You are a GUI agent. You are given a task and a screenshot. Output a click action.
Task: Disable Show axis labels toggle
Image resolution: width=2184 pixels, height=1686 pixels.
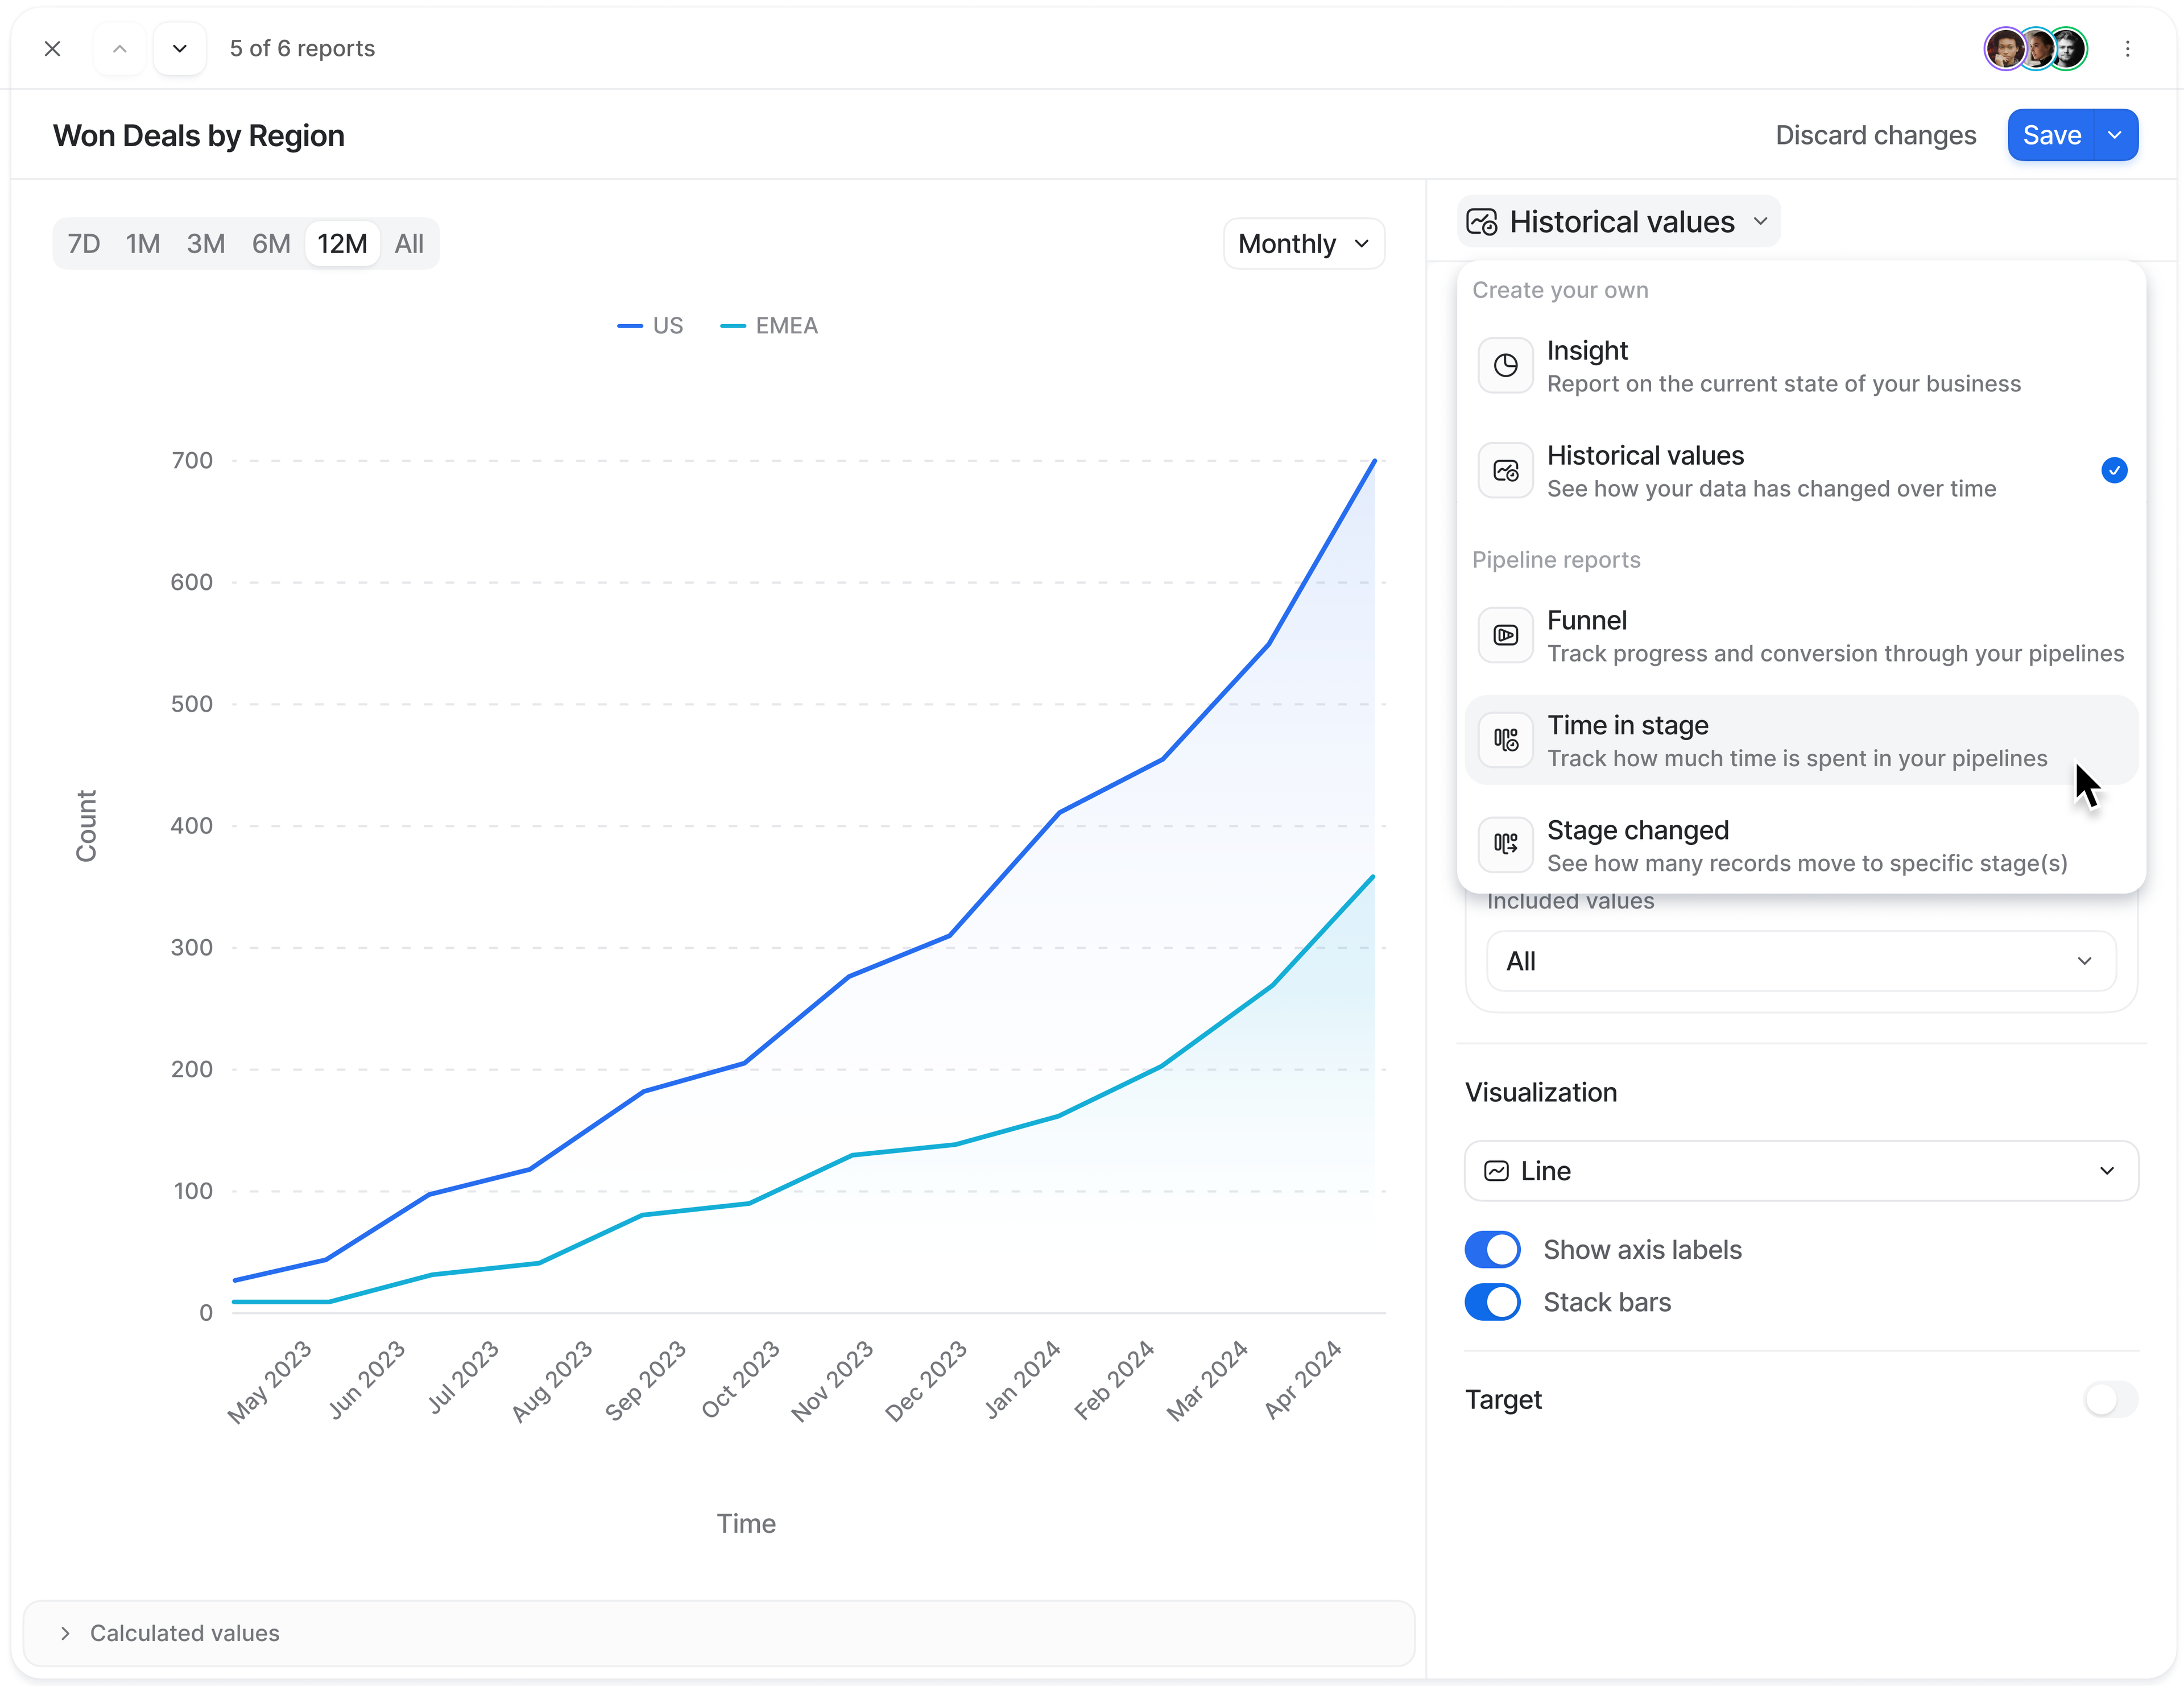(1492, 1250)
